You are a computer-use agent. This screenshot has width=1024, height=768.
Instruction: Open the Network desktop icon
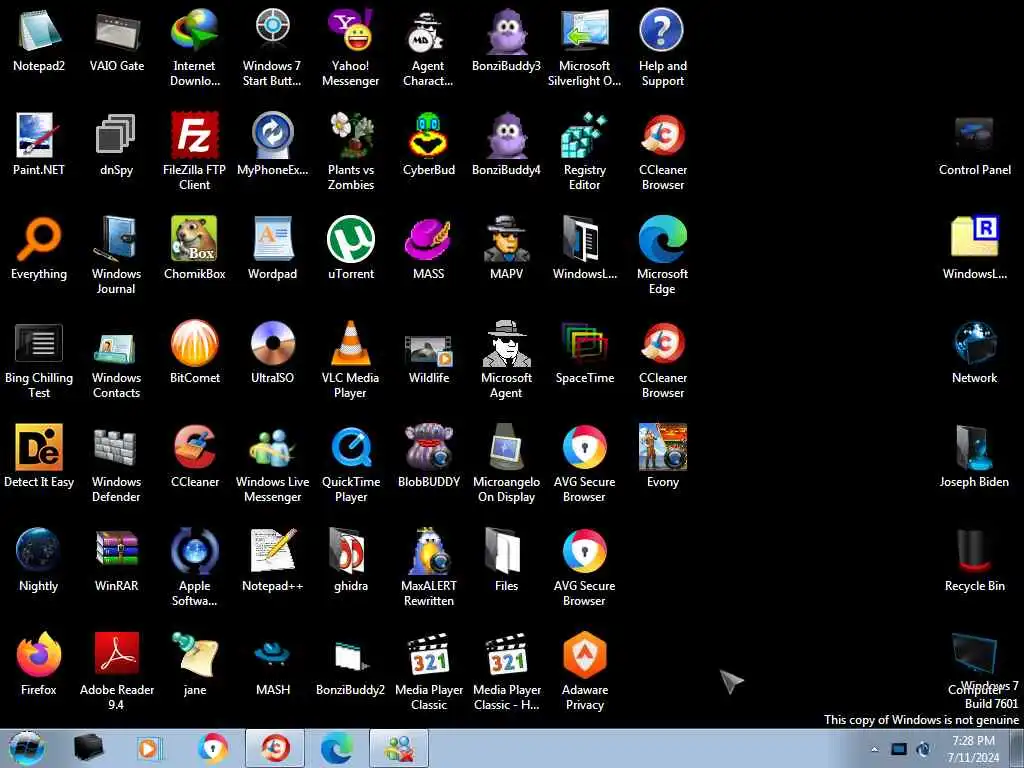974,352
